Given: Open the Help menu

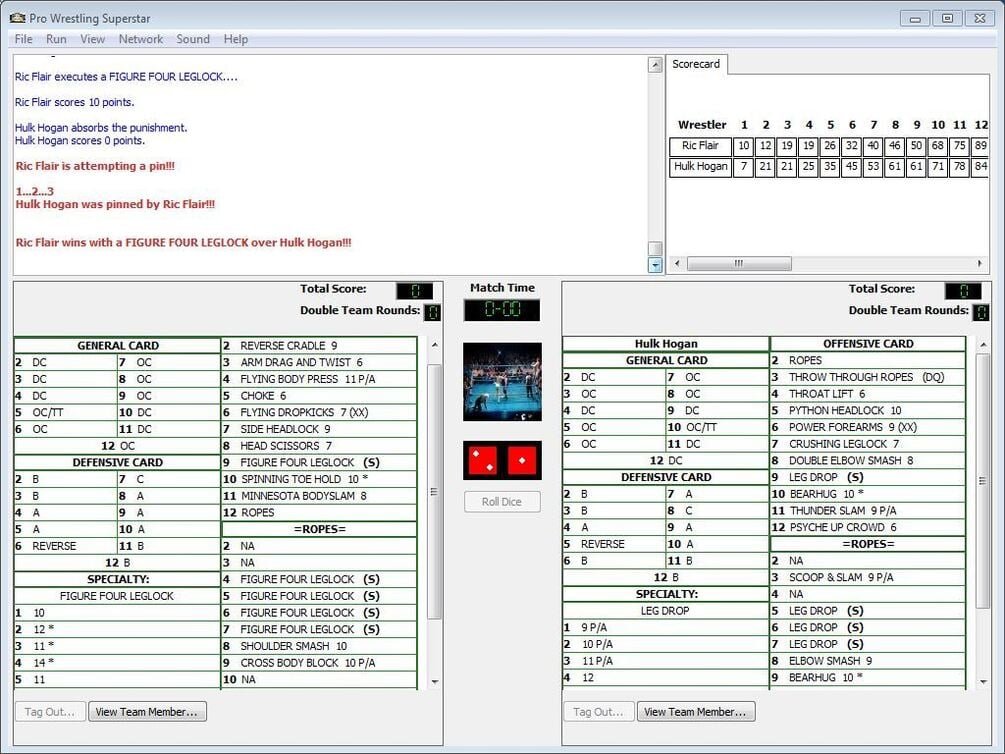Looking at the screenshot, I should click(235, 39).
